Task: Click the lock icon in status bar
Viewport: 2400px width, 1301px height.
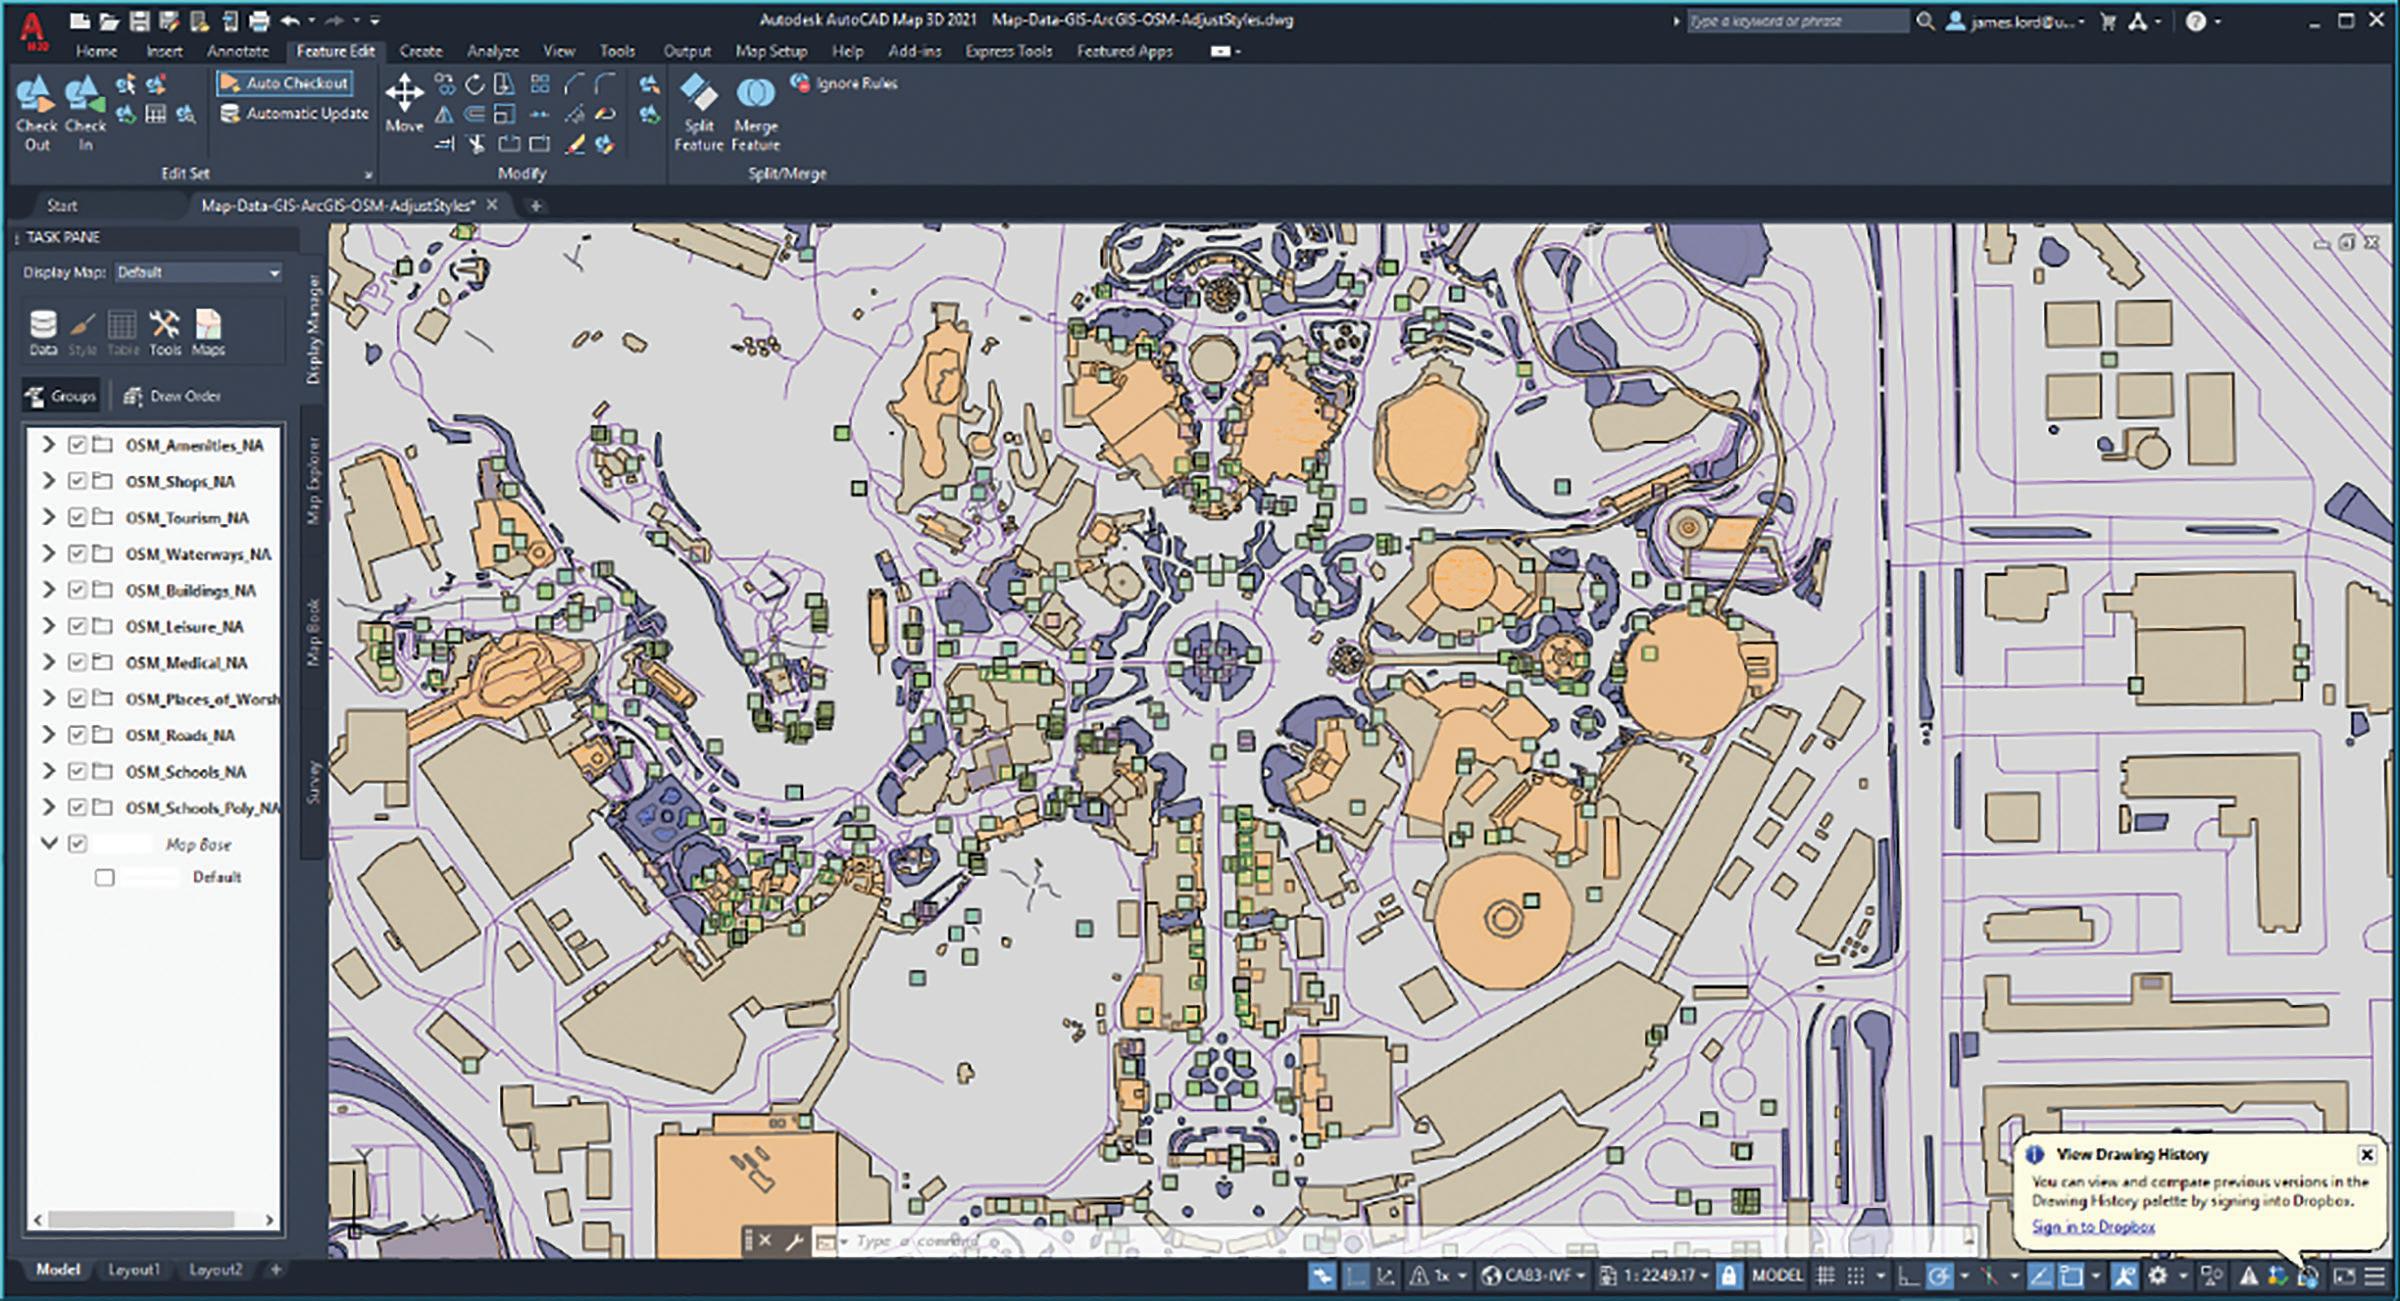Action: (1729, 1275)
